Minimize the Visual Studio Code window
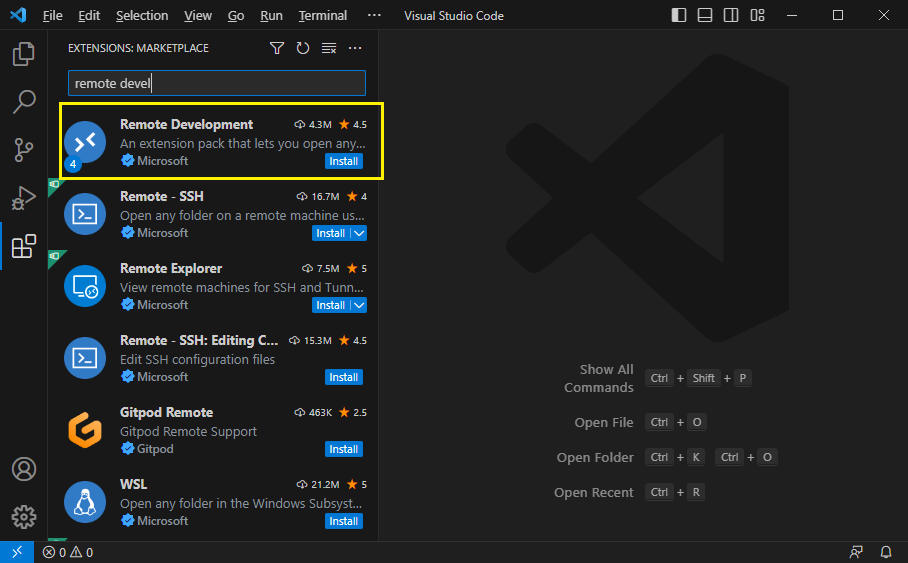The image size is (908, 563). 792,15
